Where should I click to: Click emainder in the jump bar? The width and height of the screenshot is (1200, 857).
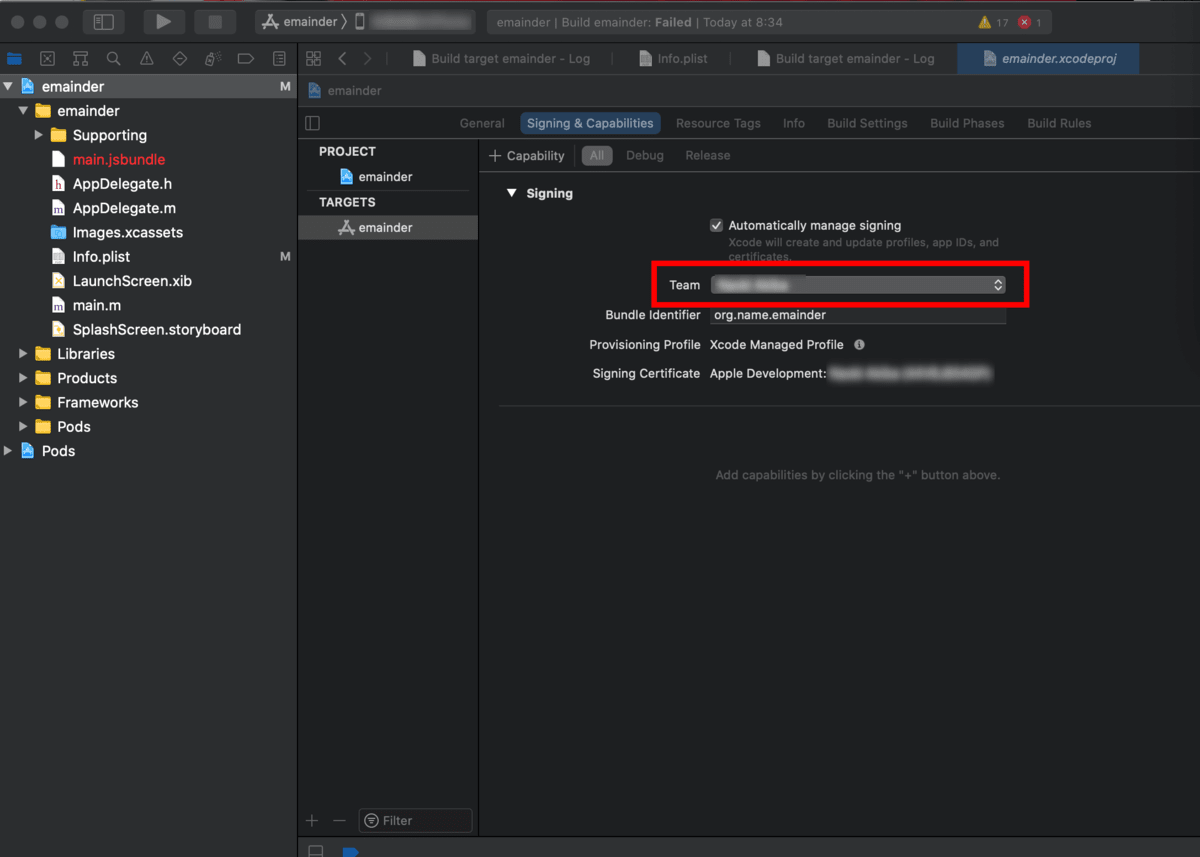click(x=345, y=91)
